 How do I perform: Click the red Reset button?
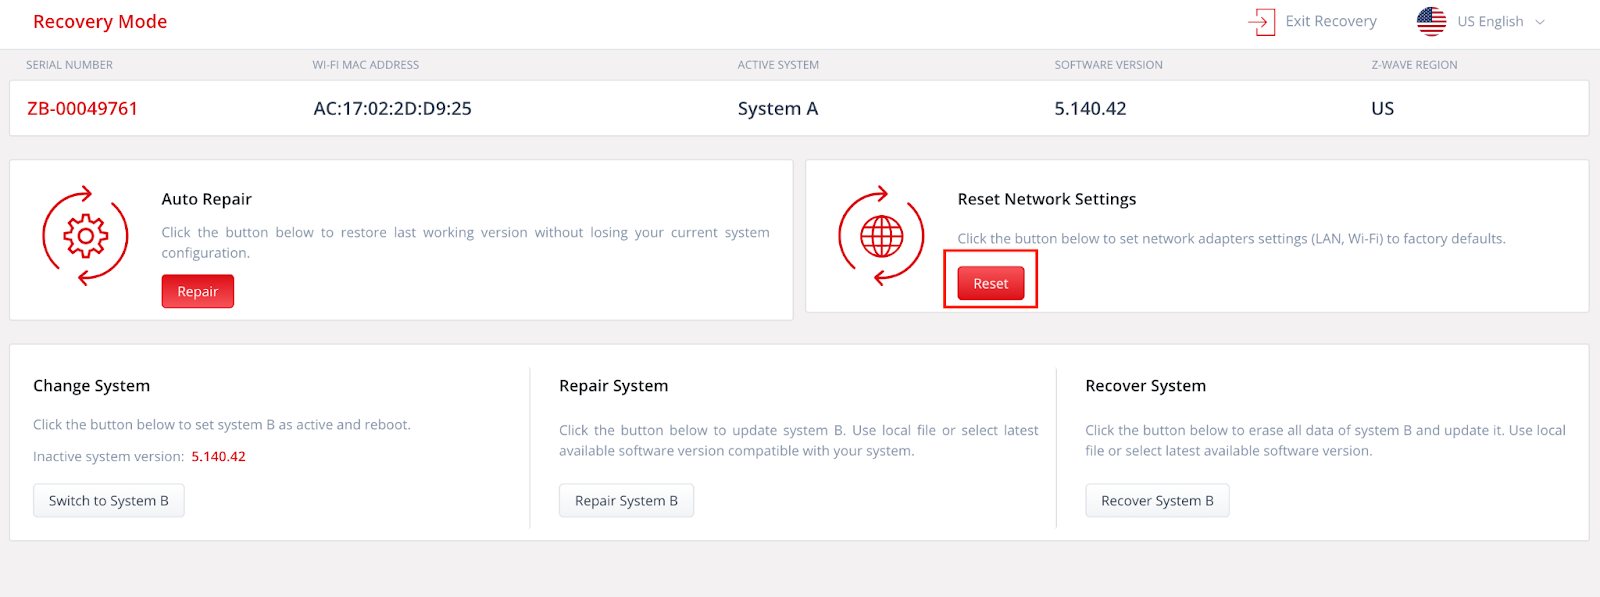[x=991, y=283]
